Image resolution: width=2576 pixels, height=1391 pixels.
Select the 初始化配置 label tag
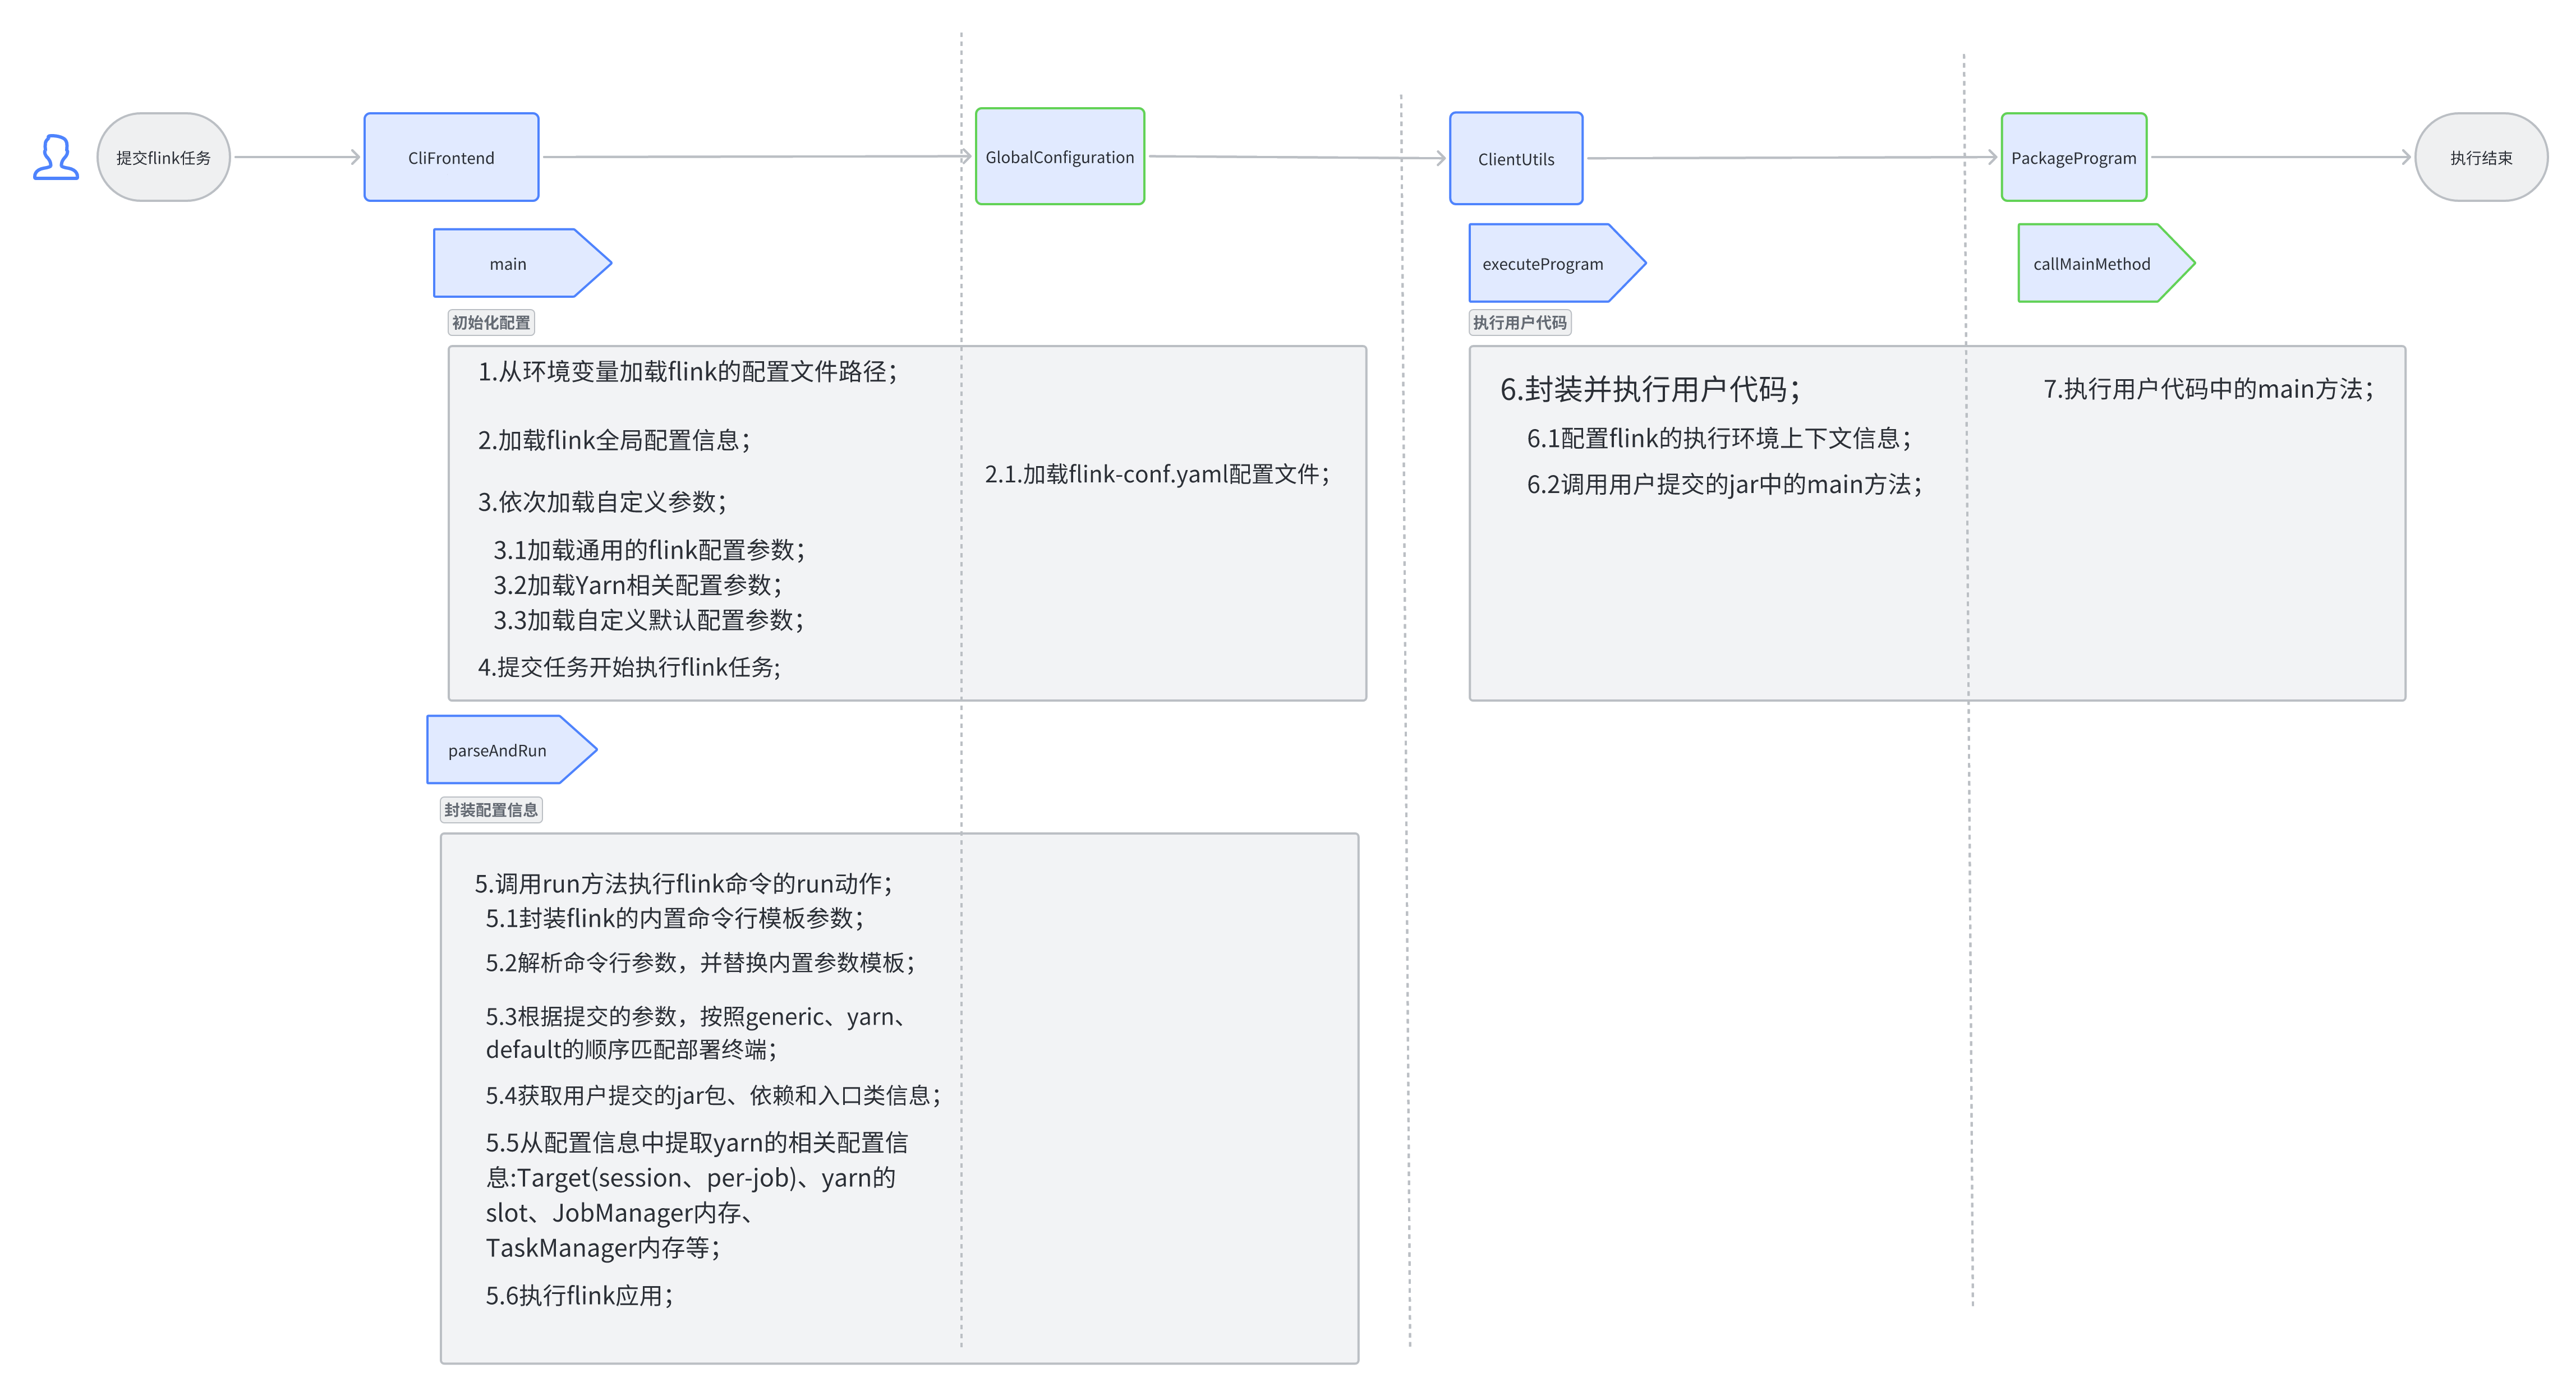tap(490, 322)
